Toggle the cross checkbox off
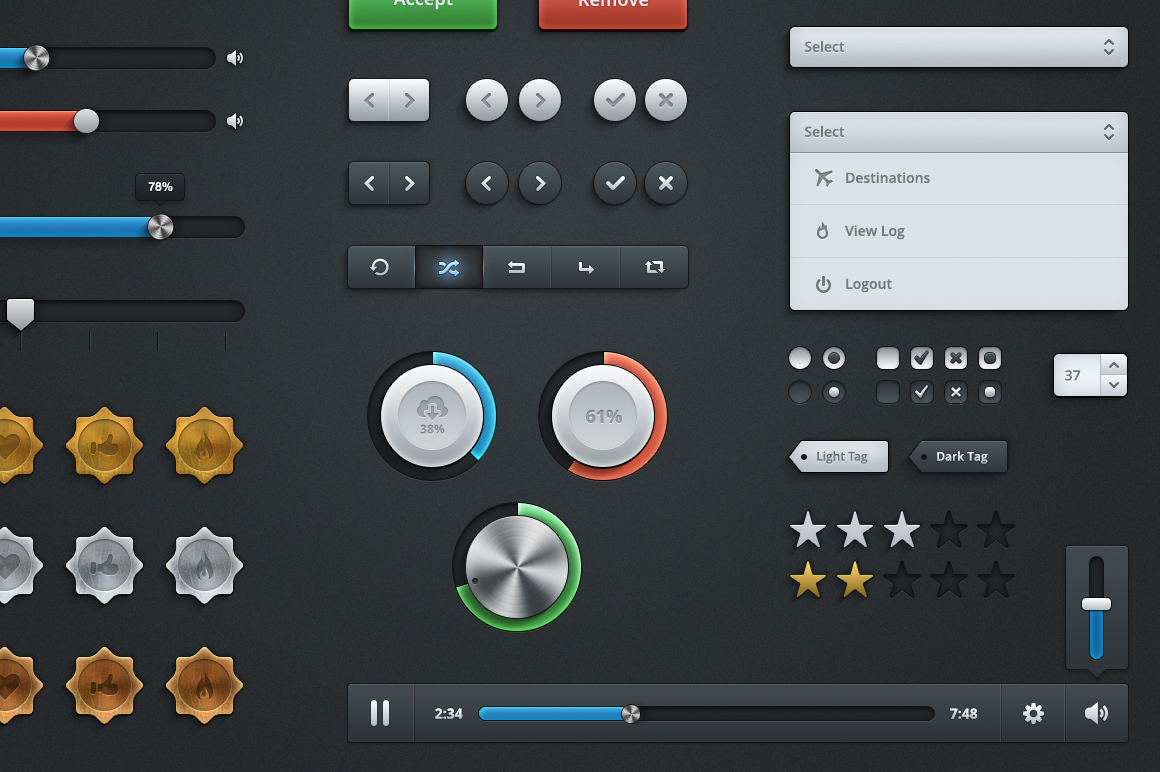Viewport: 1160px width, 772px height. coord(956,357)
